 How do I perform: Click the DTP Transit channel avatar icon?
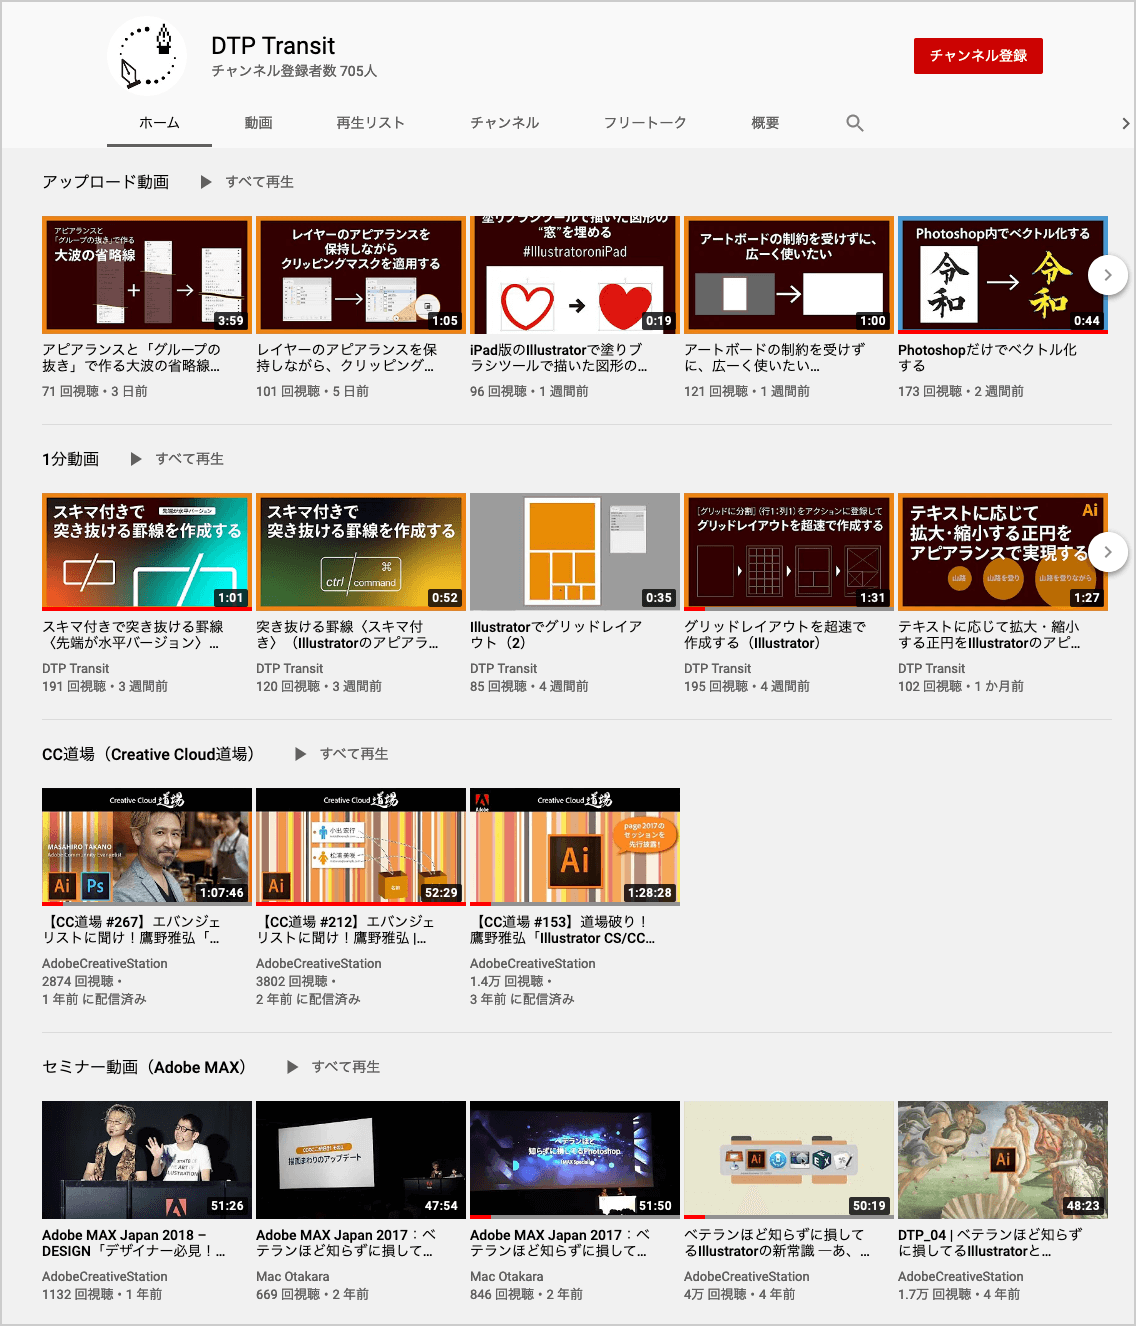[147, 56]
